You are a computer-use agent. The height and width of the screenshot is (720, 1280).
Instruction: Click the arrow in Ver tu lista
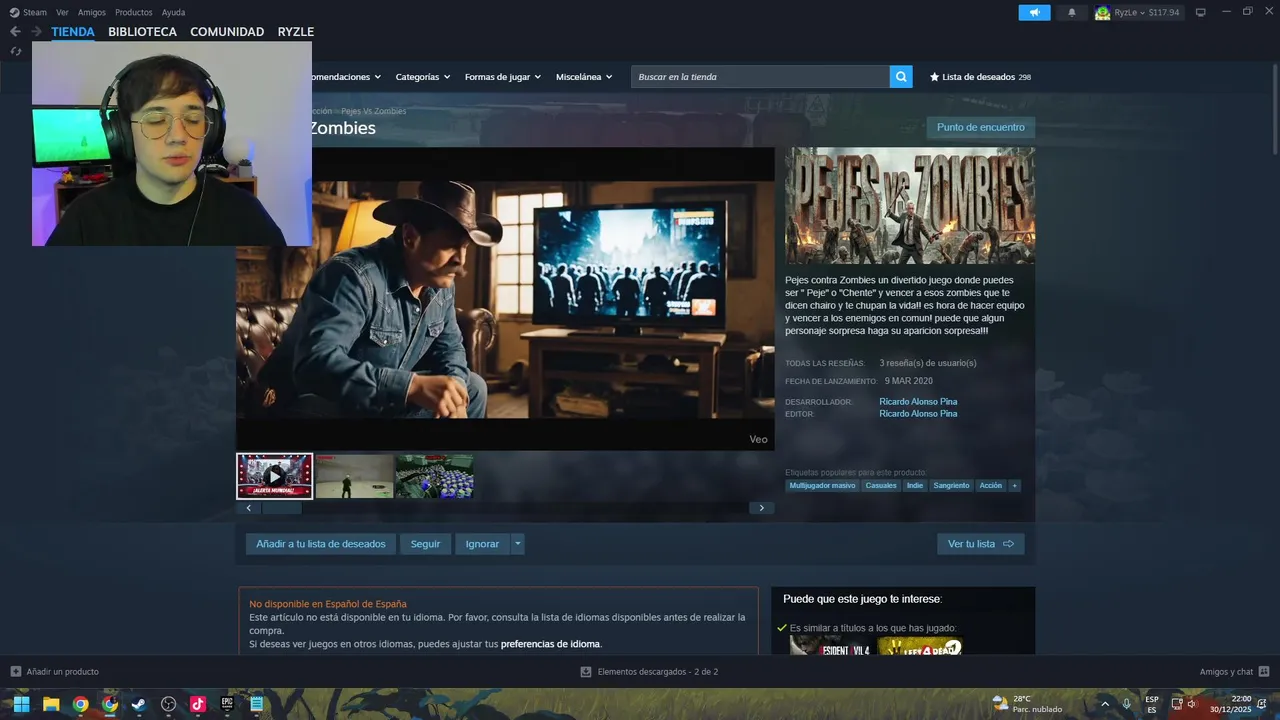(x=1008, y=544)
